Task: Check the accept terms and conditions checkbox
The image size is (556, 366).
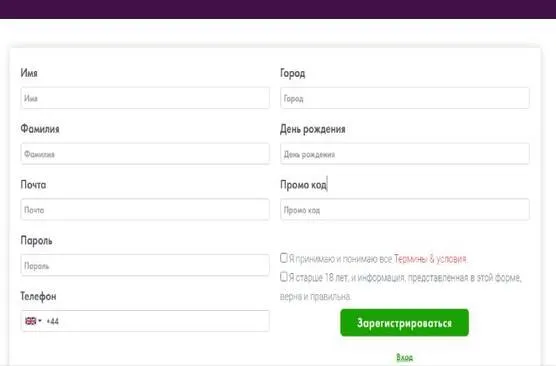Action: click(x=284, y=258)
